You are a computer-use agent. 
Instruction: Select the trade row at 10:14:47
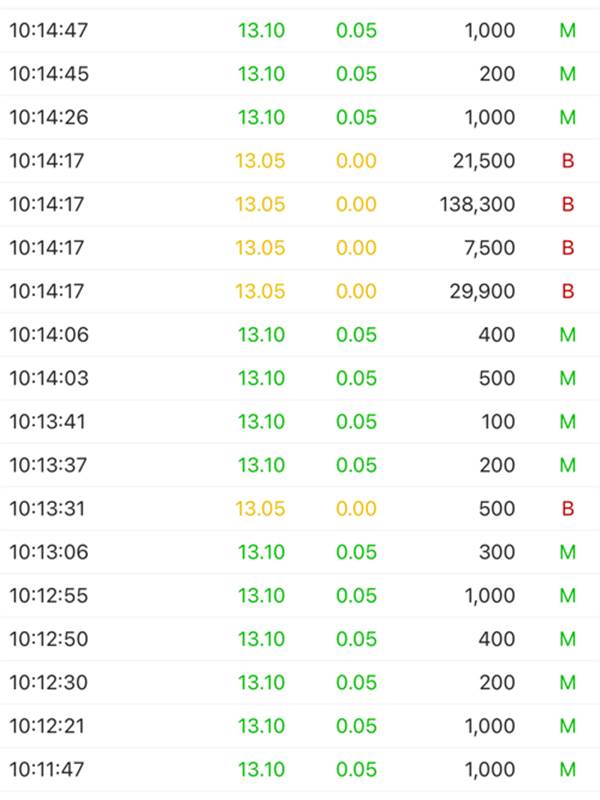click(300, 31)
